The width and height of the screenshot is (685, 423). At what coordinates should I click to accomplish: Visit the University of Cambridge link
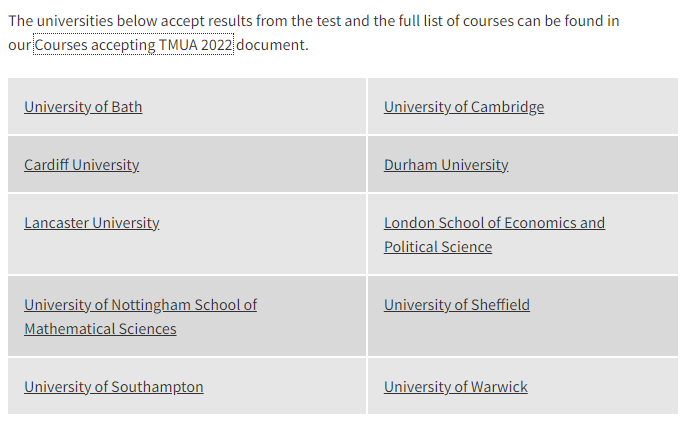click(x=464, y=107)
